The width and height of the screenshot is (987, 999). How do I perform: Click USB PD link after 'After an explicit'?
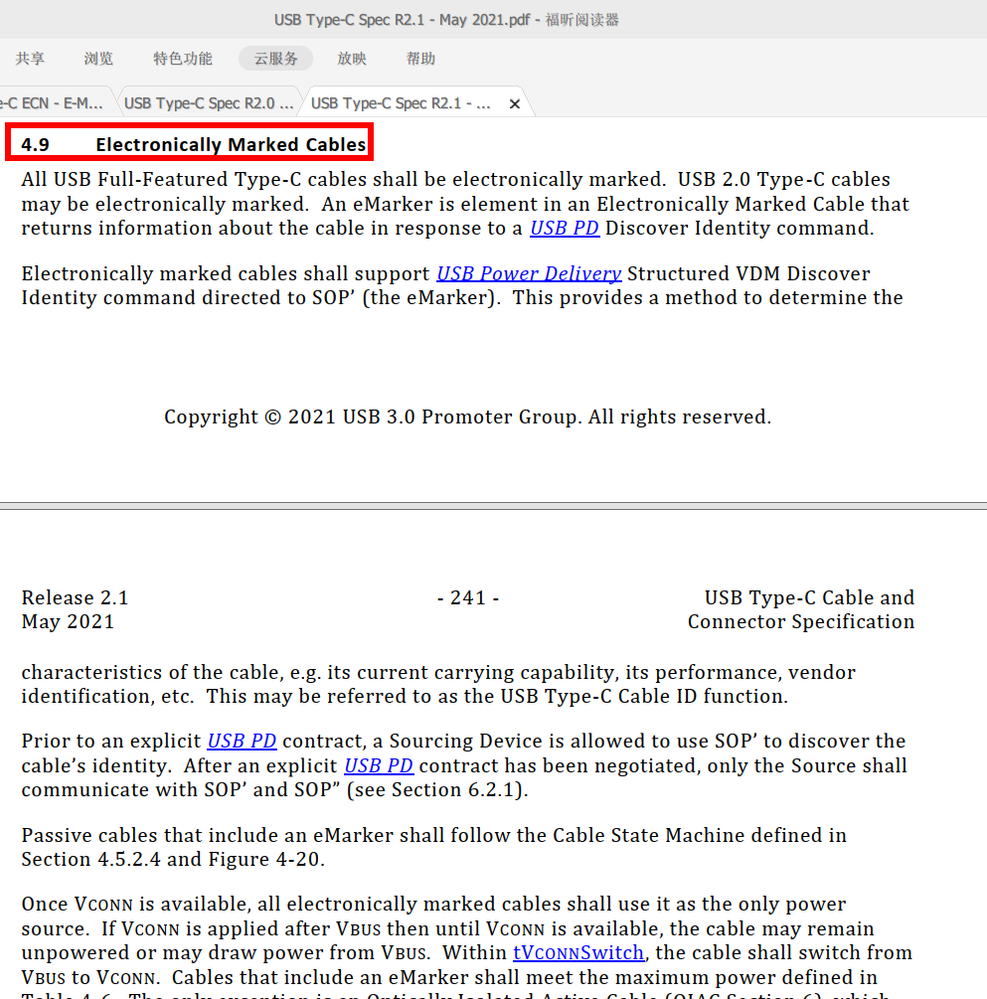coord(379,765)
